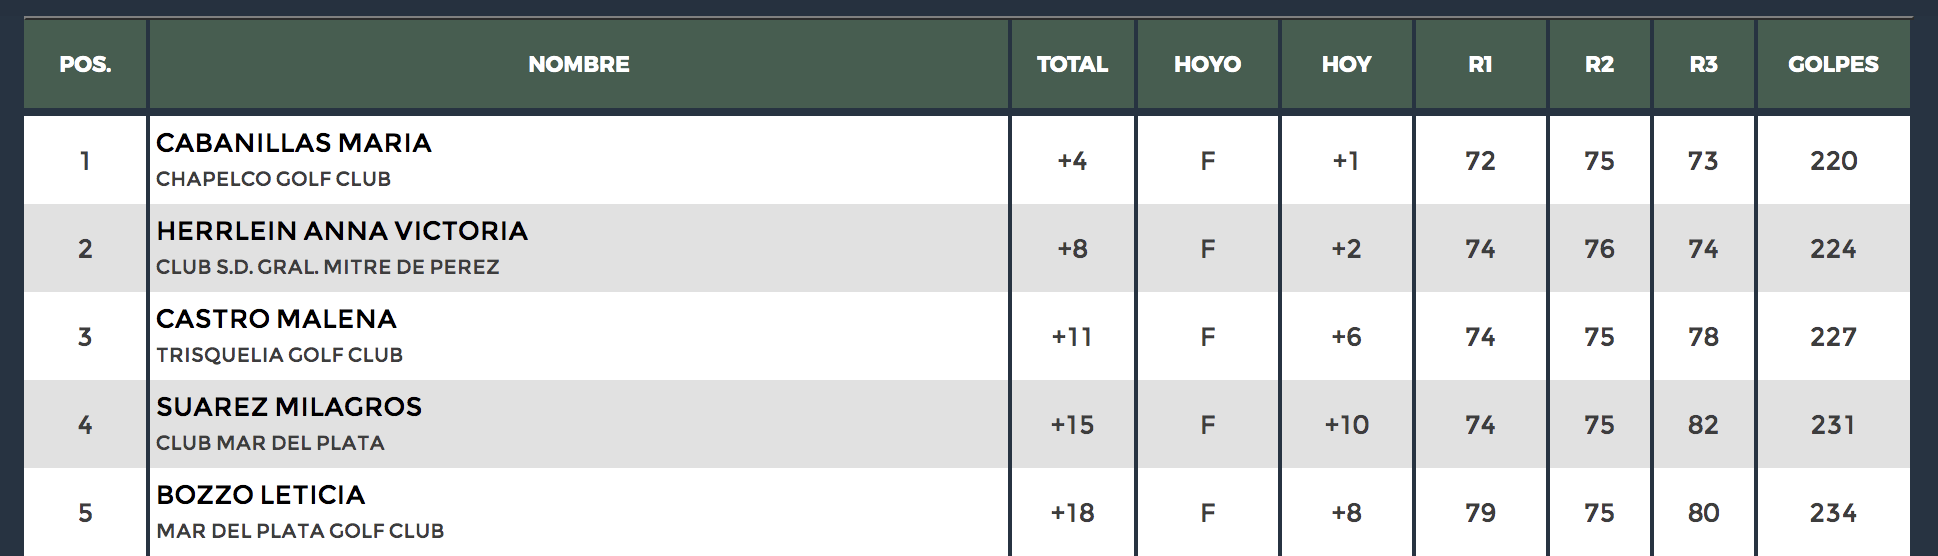
Task: Click the R1 column header
Action: 1480,64
